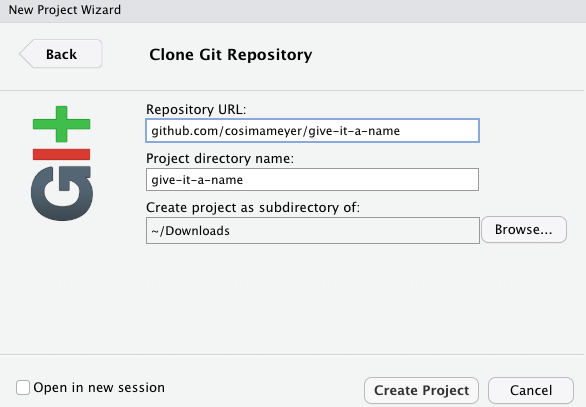Go back using the Back arrow button

[x=61, y=54]
